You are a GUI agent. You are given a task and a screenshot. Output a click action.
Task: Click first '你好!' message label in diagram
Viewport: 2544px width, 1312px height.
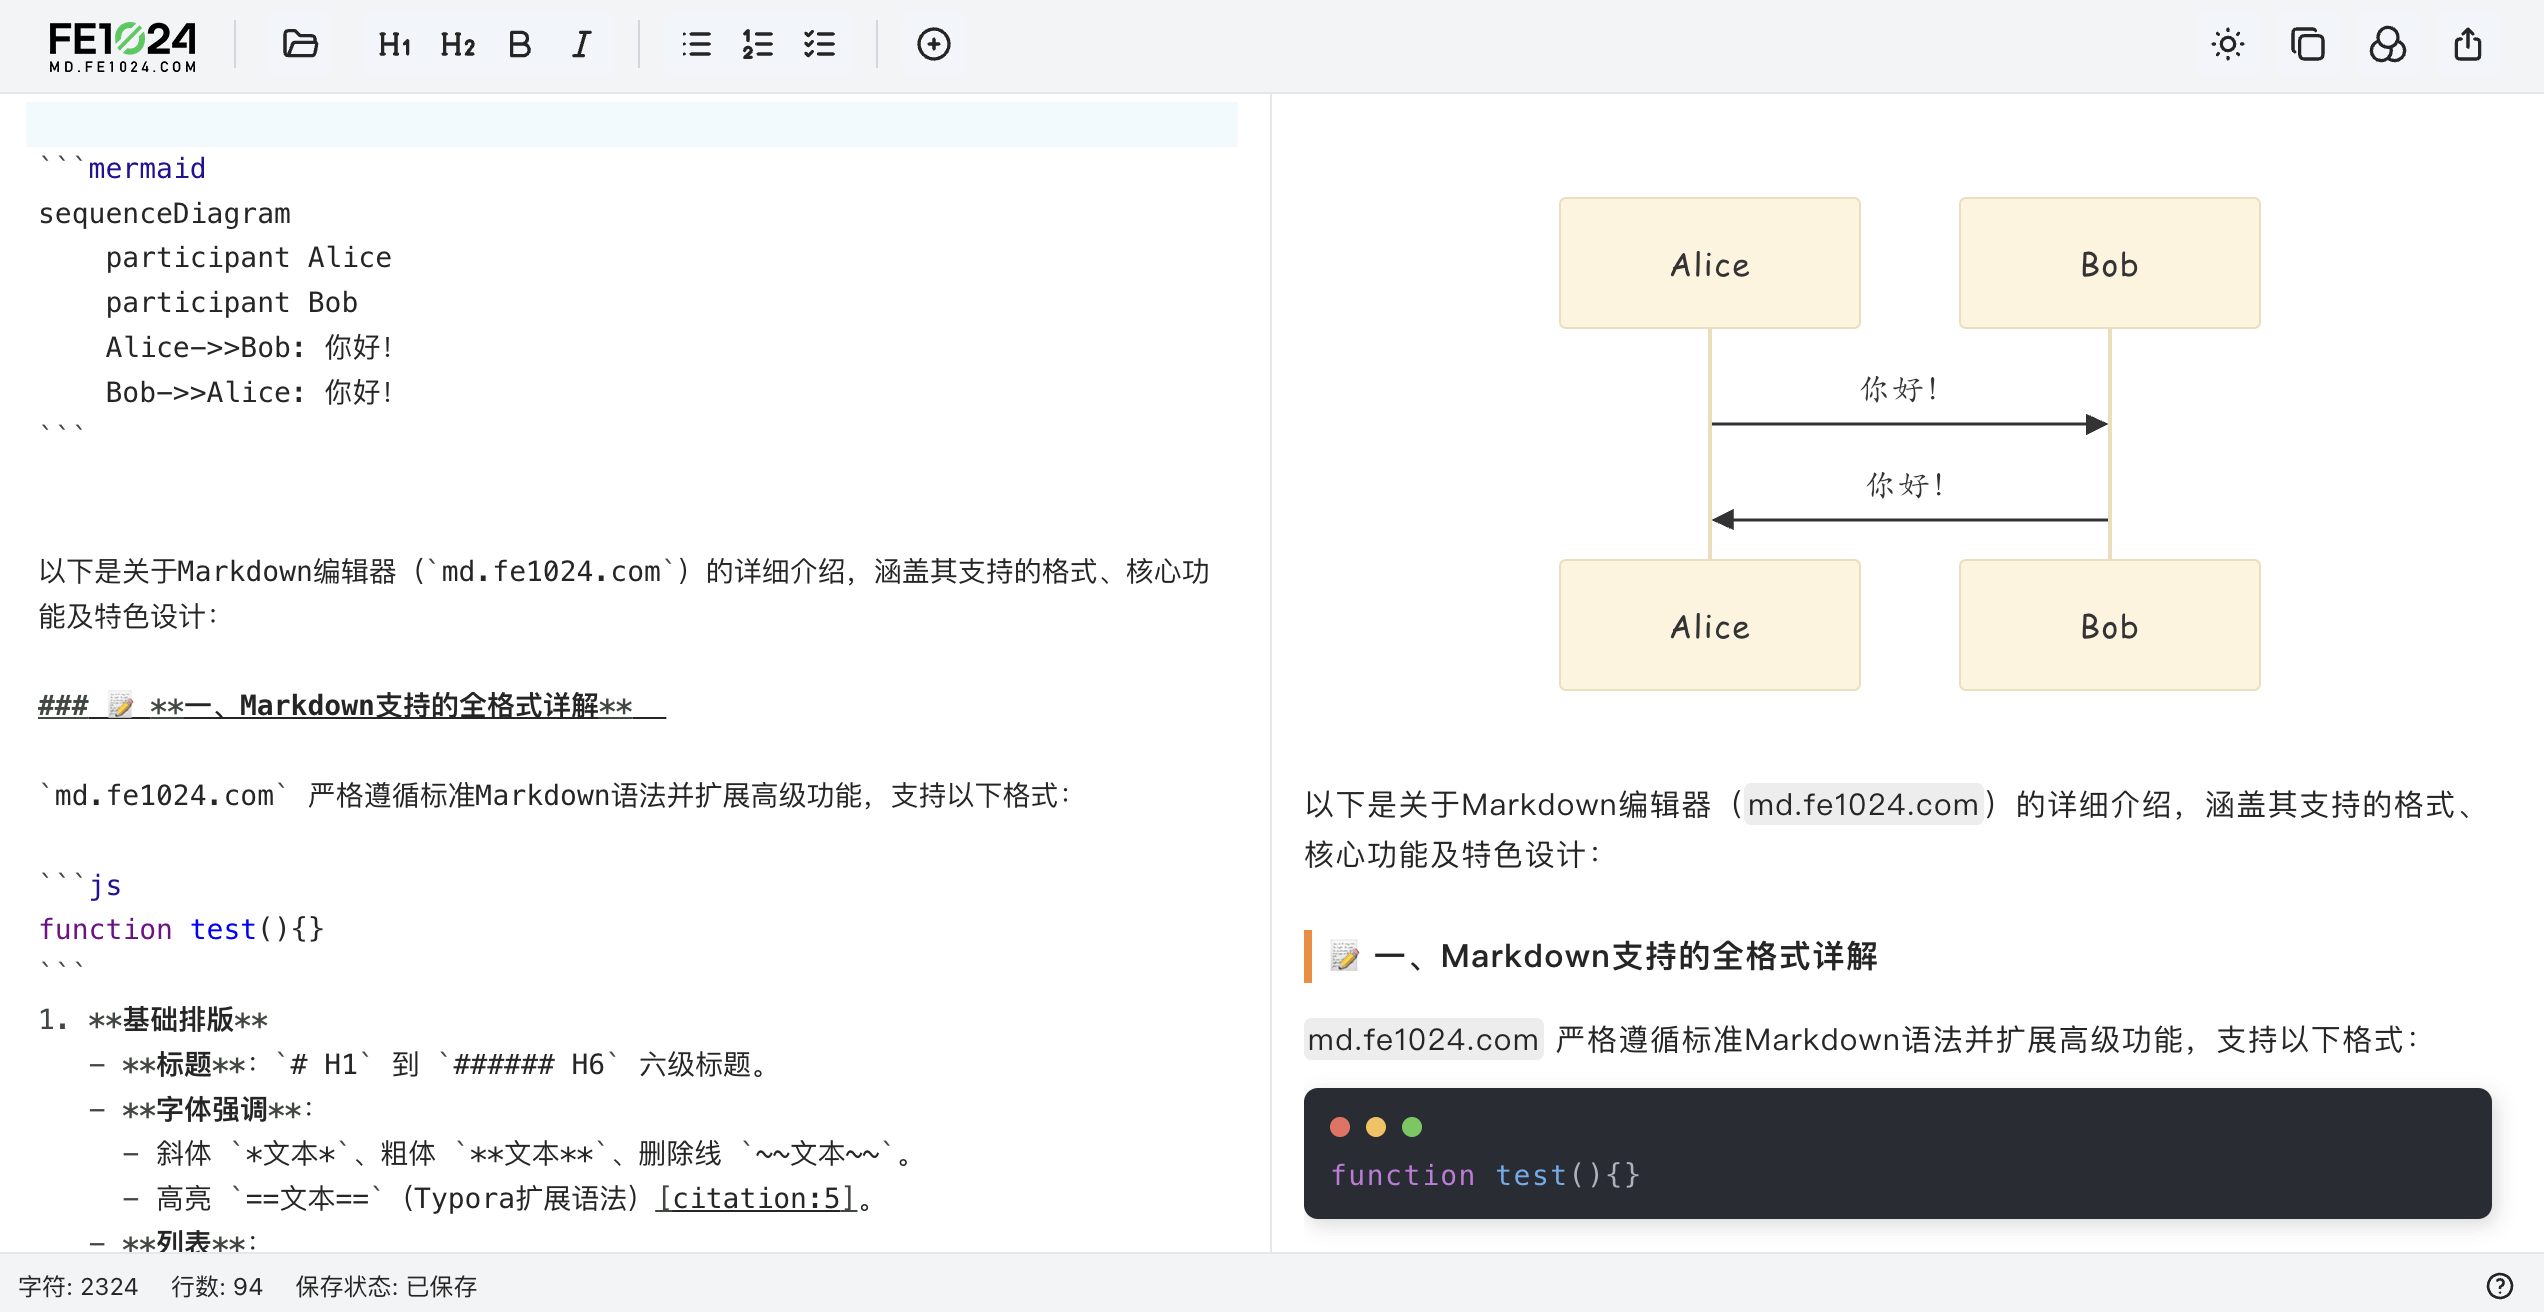tap(1900, 388)
